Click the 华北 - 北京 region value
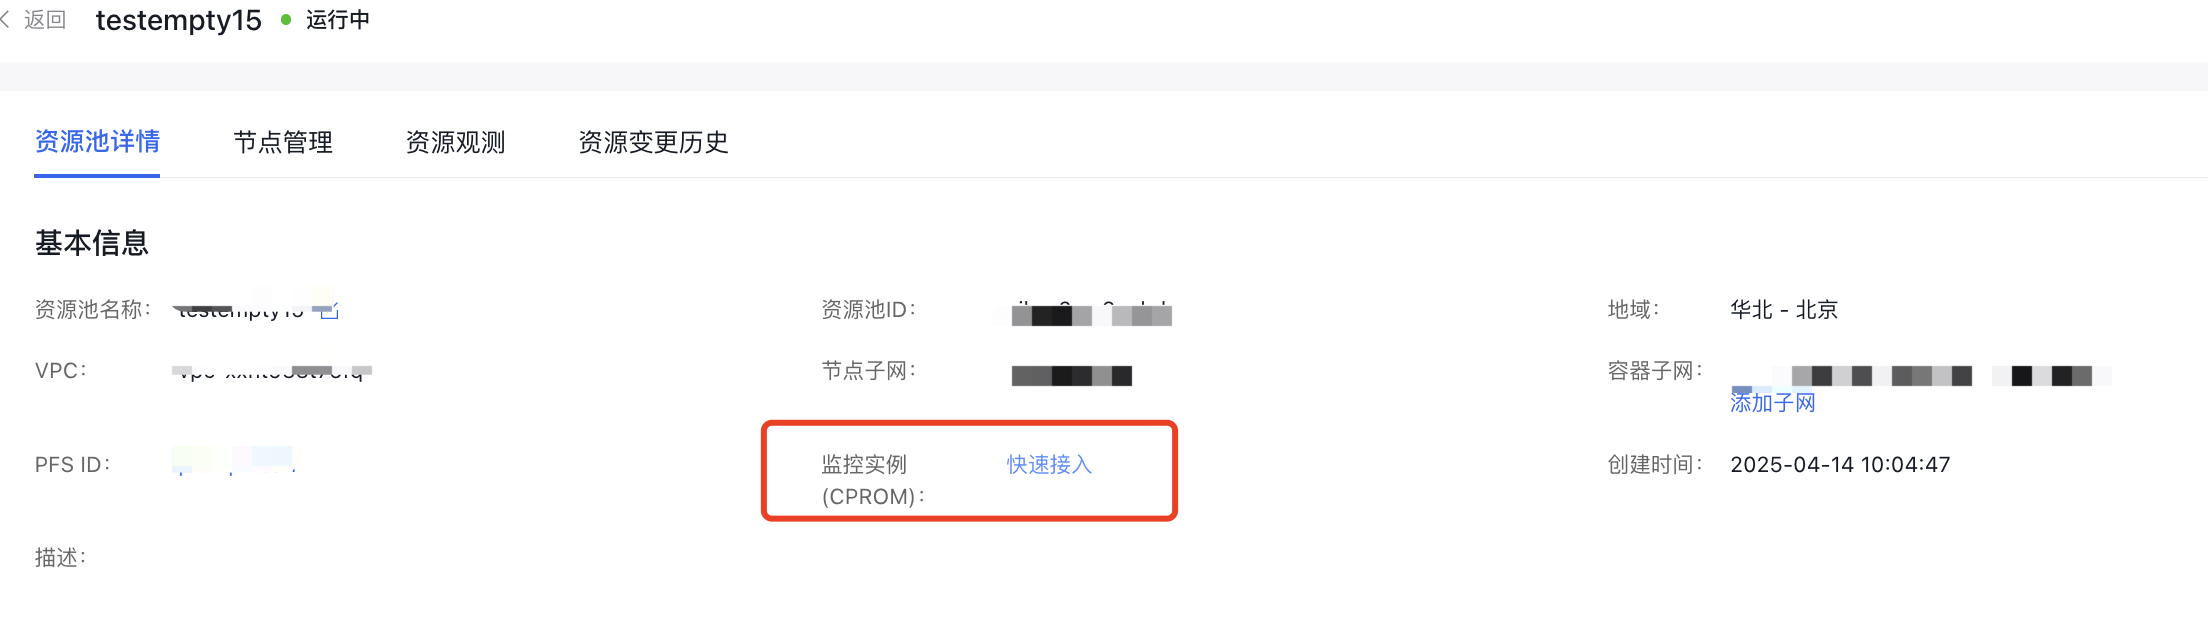Image resolution: width=2208 pixels, height=622 pixels. coord(1784,310)
